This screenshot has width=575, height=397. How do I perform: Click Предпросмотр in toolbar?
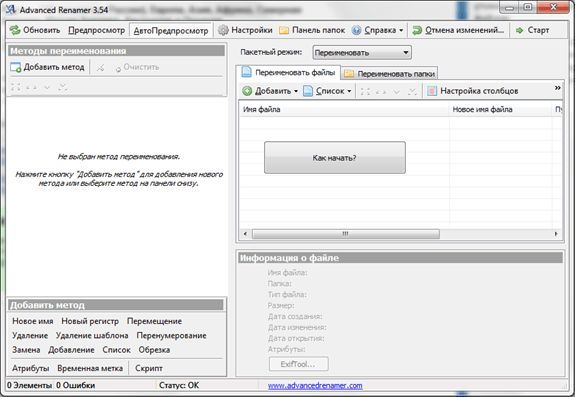[96, 30]
